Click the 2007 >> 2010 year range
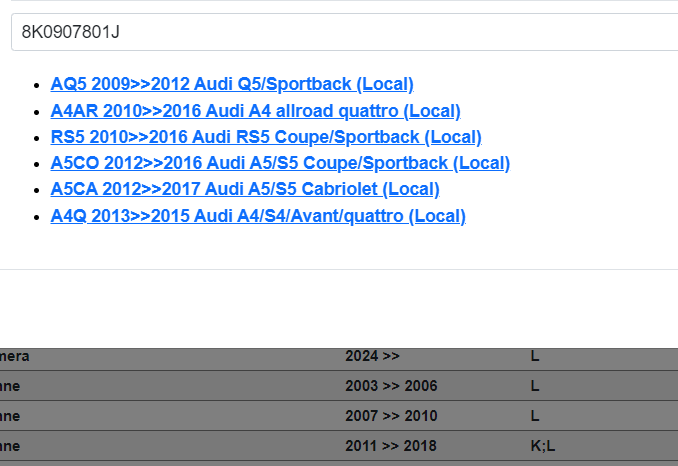 click(391, 415)
